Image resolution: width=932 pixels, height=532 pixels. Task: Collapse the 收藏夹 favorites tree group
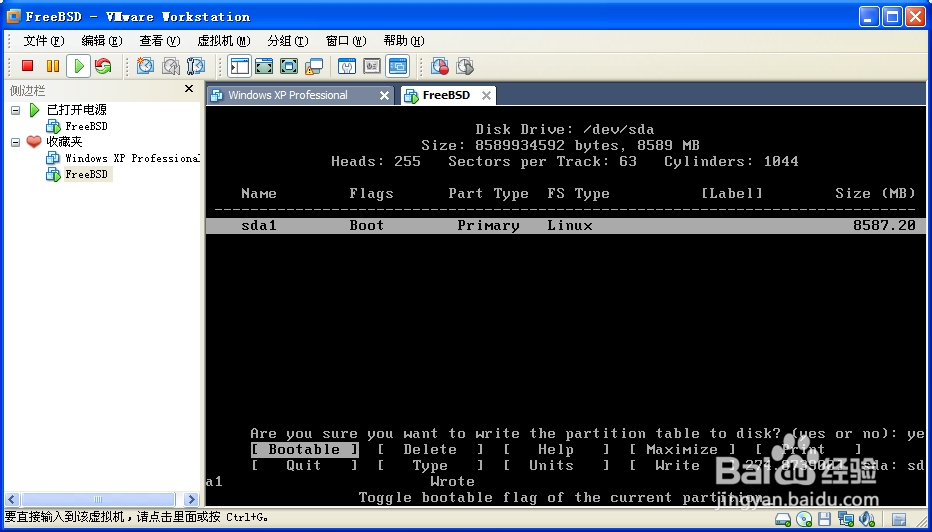16,142
